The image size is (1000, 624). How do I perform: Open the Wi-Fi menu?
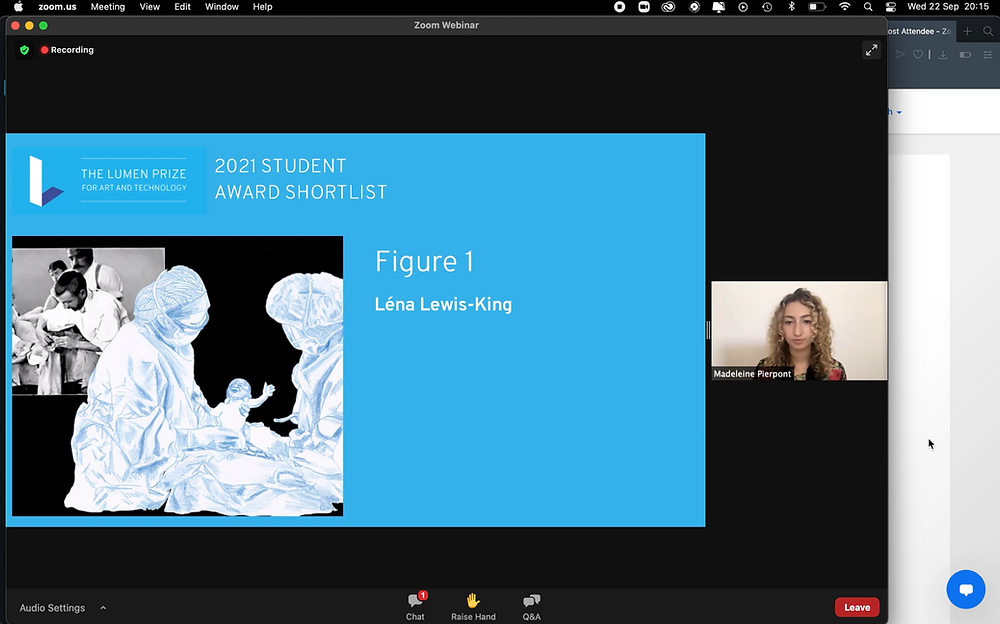click(x=844, y=7)
